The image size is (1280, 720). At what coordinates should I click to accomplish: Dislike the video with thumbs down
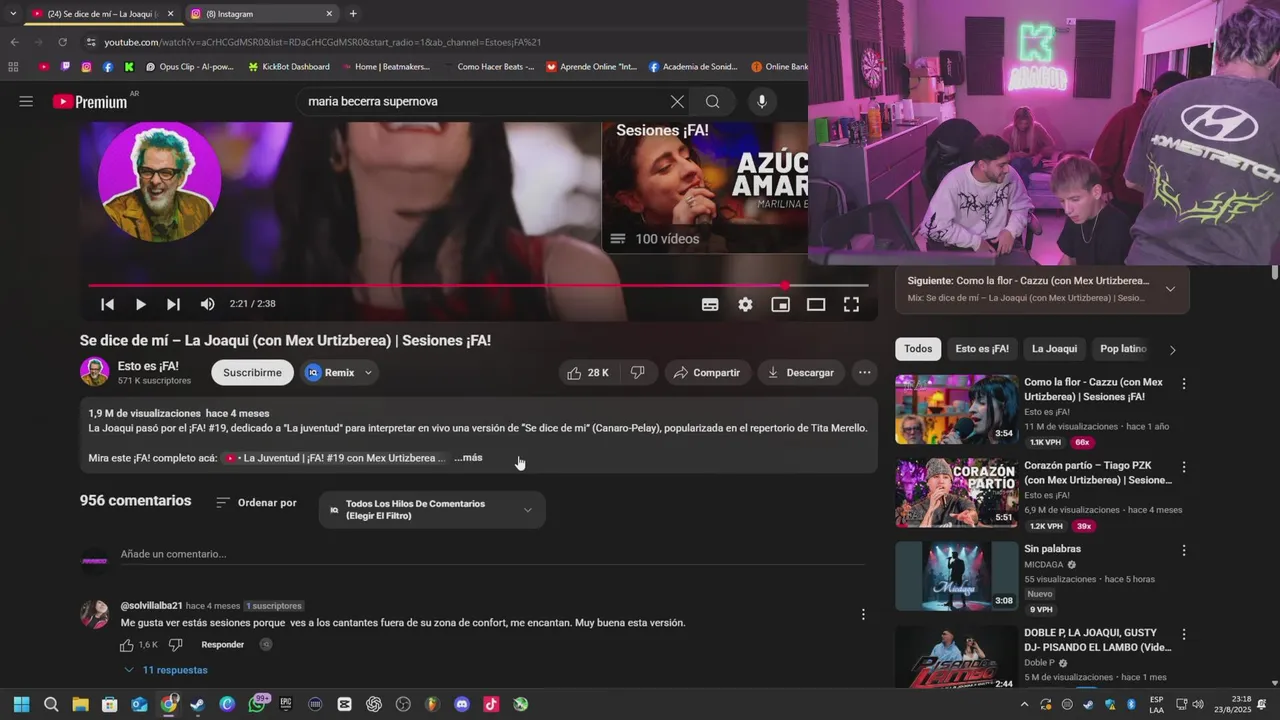[637, 373]
